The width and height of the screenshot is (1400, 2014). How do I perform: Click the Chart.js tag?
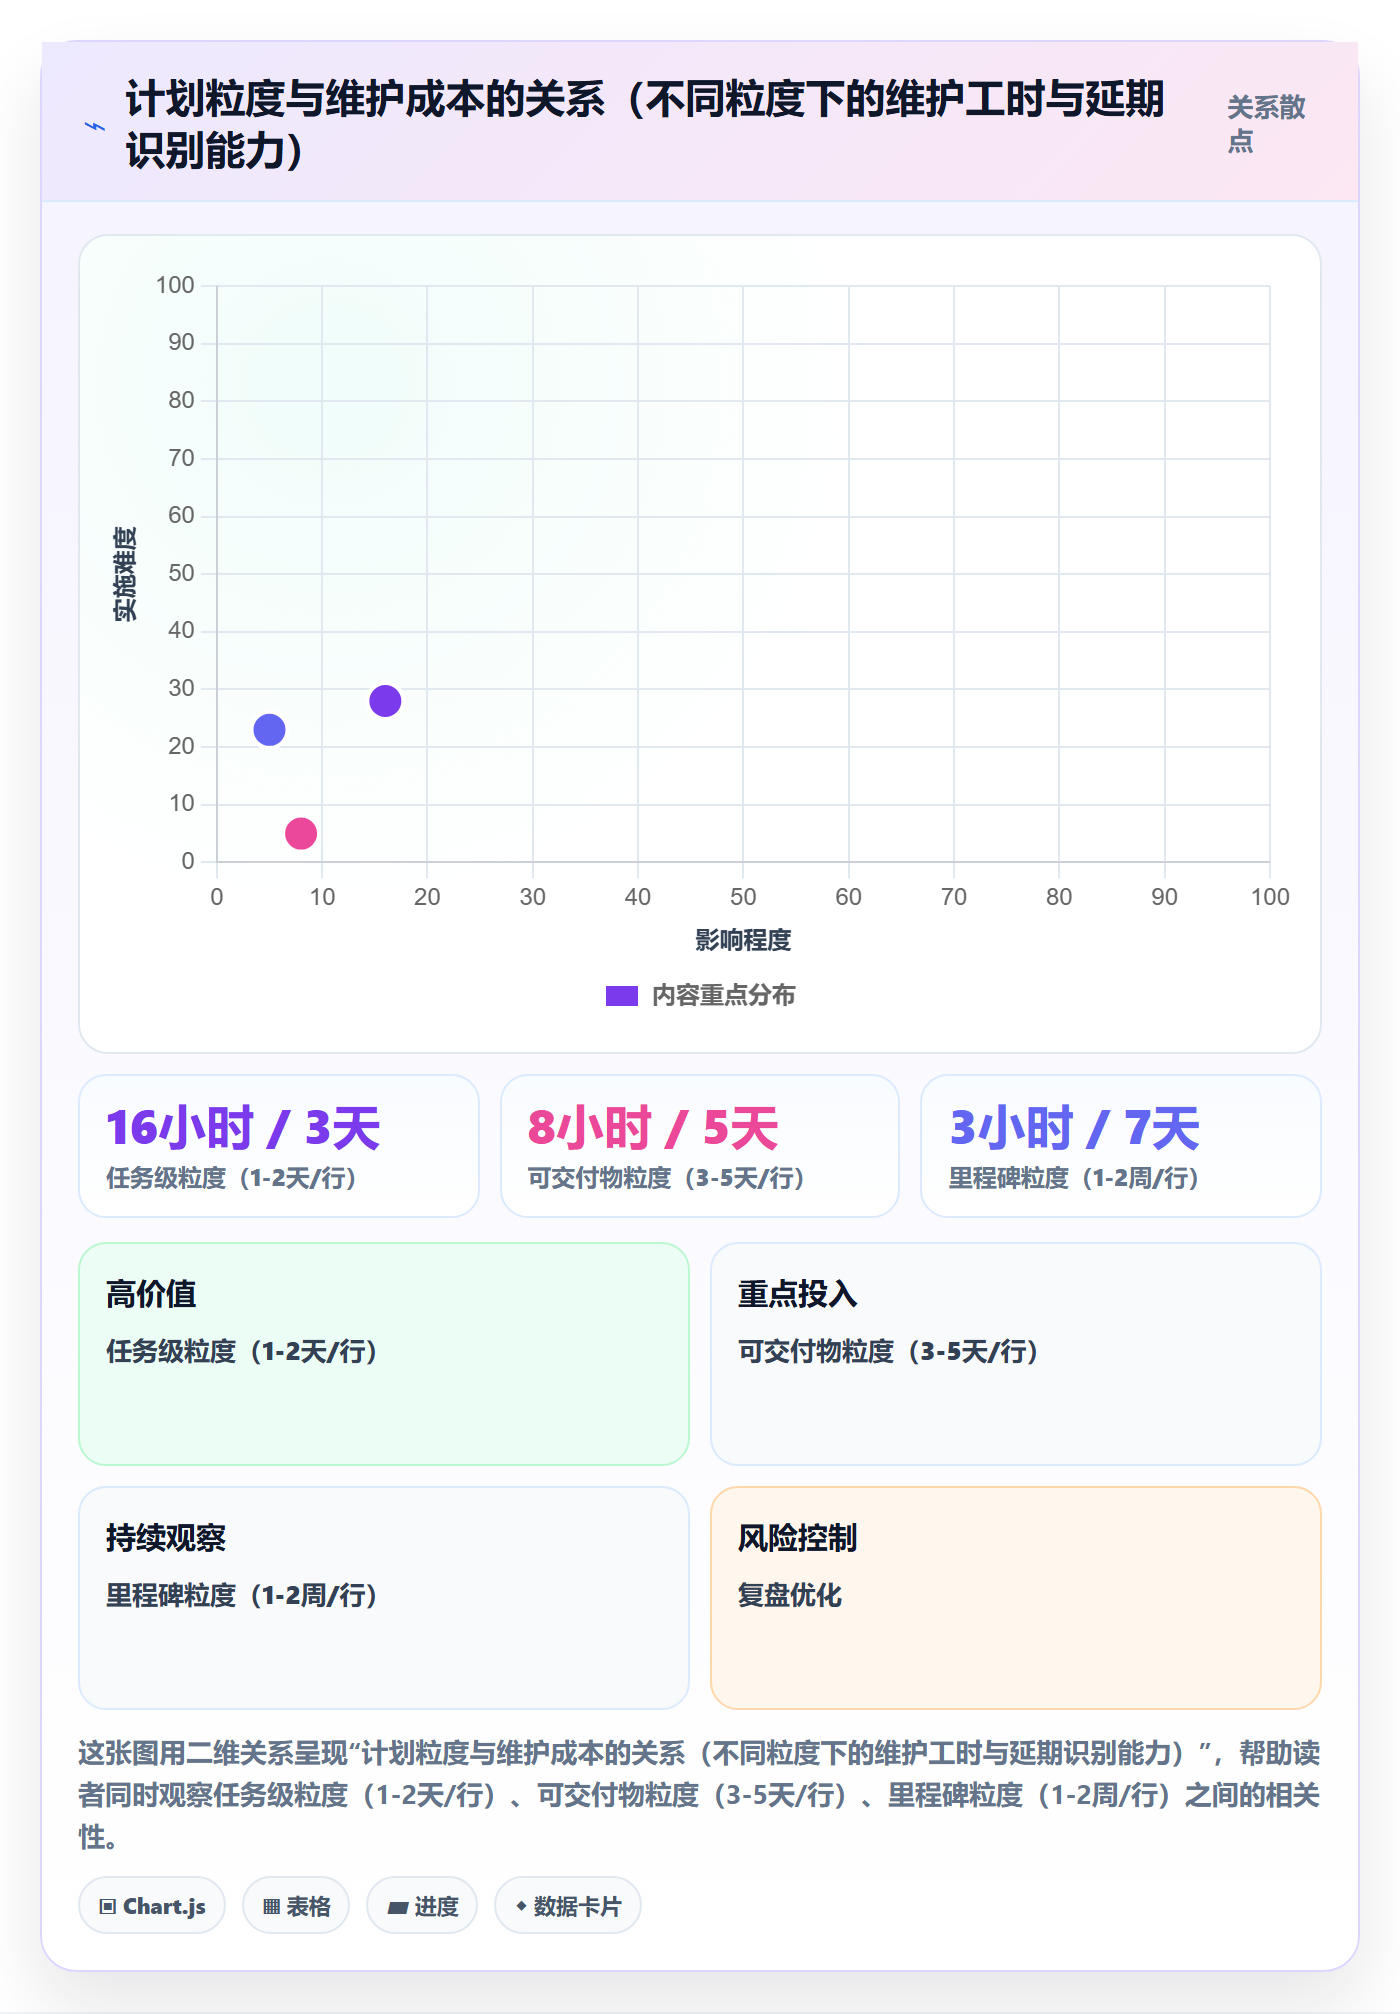[152, 1906]
